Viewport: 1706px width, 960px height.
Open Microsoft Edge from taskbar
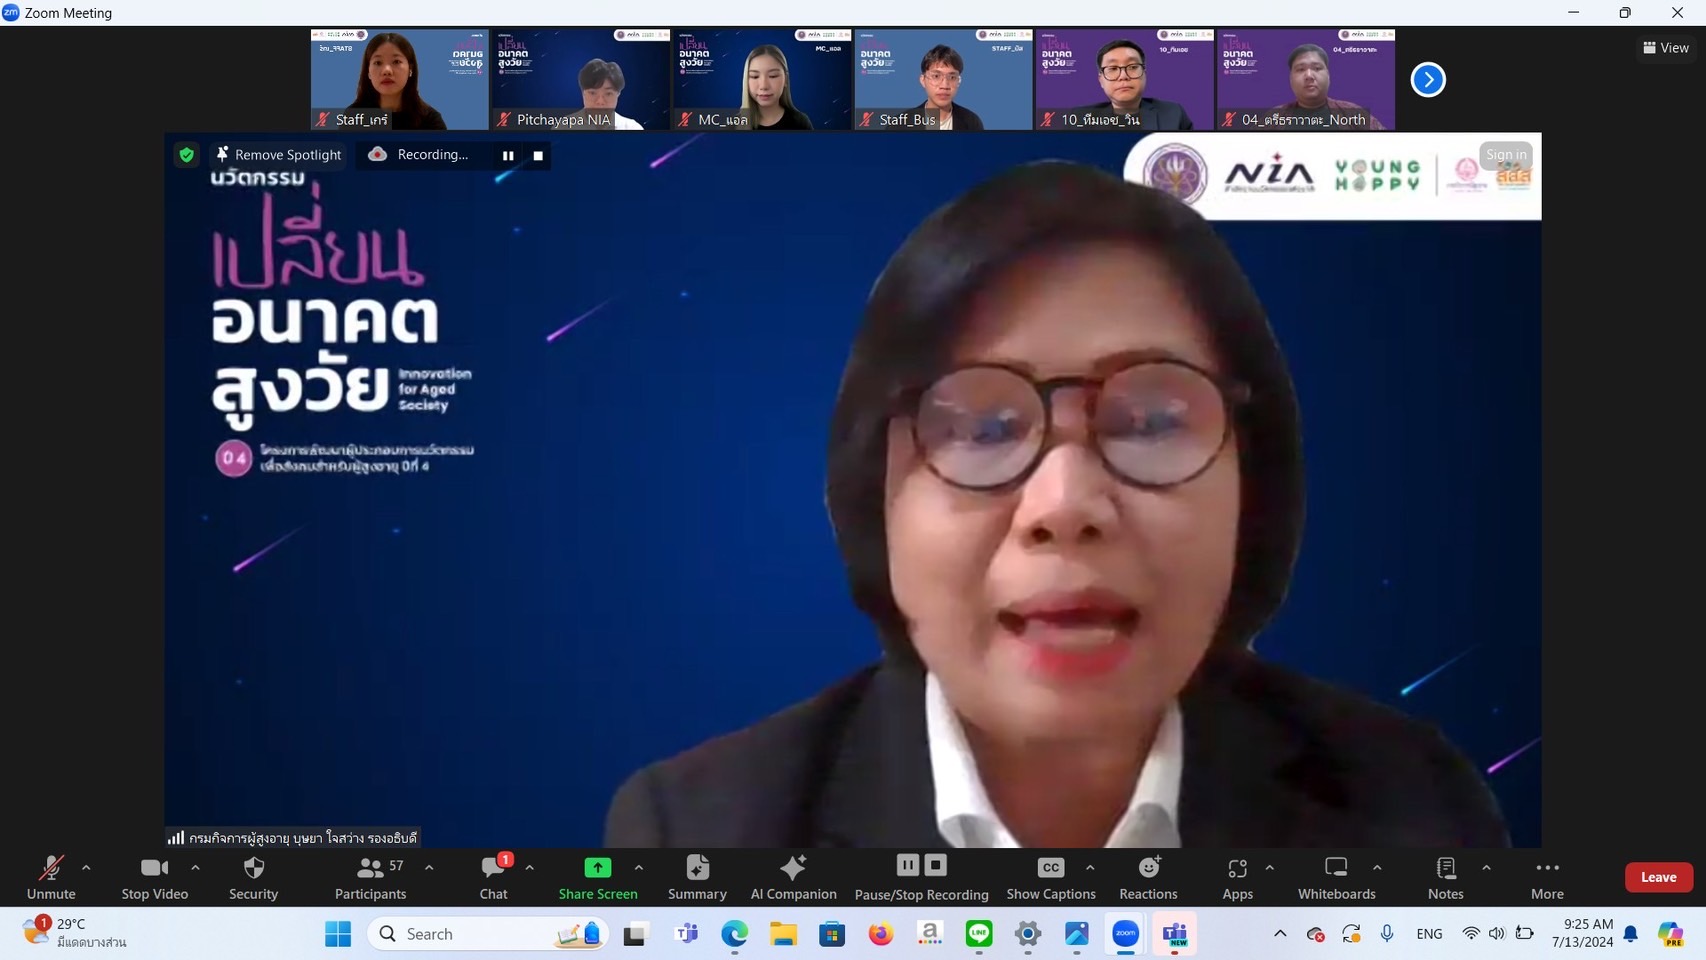tap(734, 934)
